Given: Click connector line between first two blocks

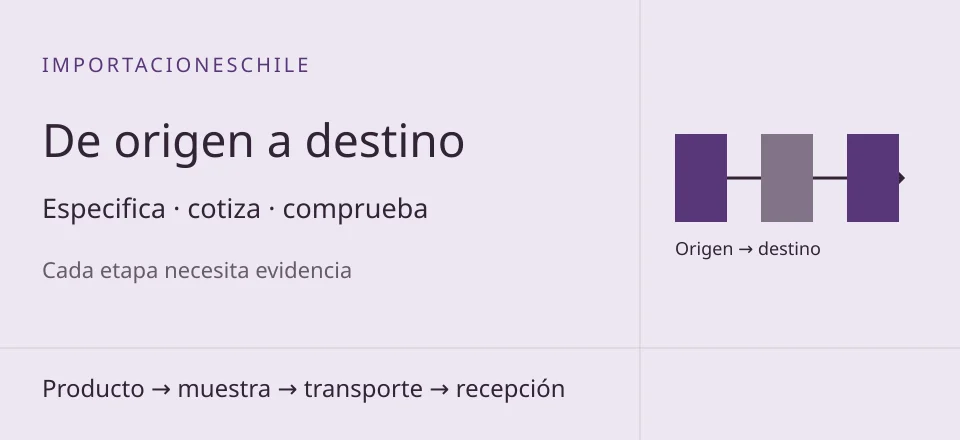Looking at the screenshot, I should pyautogui.click(x=744, y=178).
